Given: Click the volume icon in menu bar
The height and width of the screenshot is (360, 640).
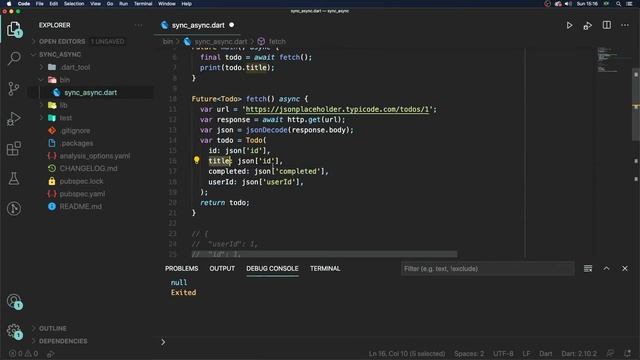Looking at the screenshot, I should (568, 4).
